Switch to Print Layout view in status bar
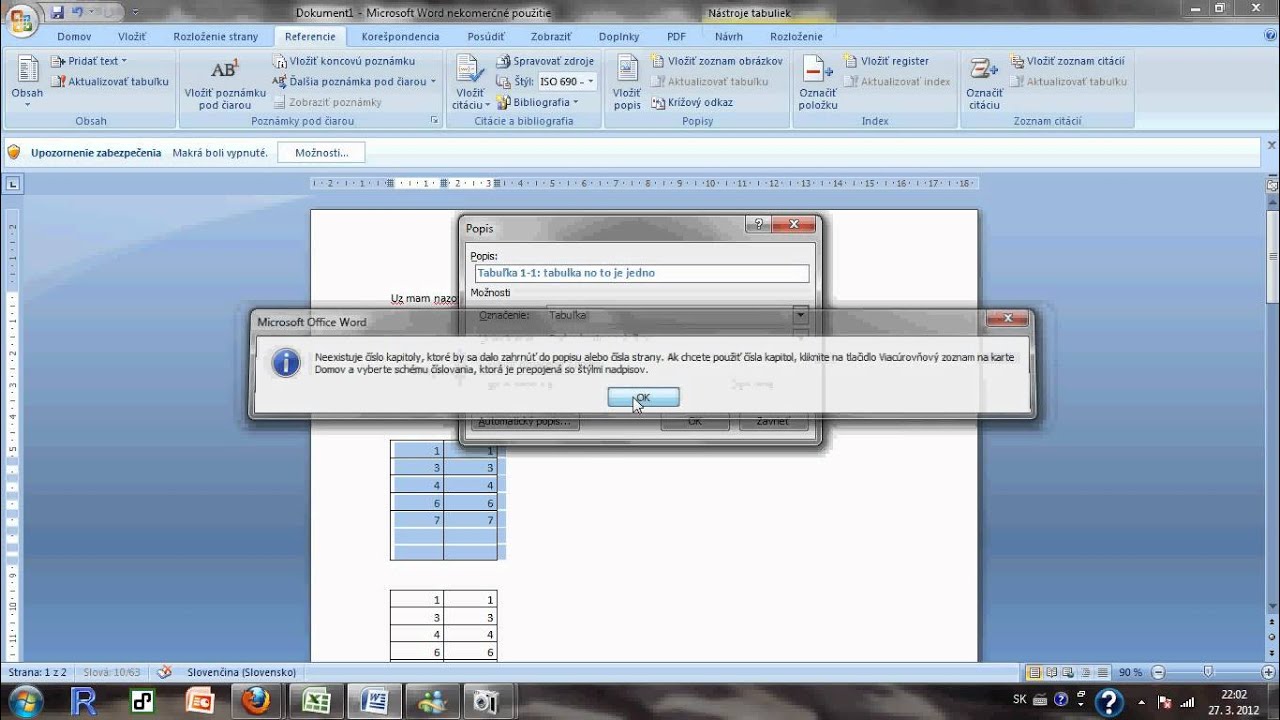 coord(1035,672)
